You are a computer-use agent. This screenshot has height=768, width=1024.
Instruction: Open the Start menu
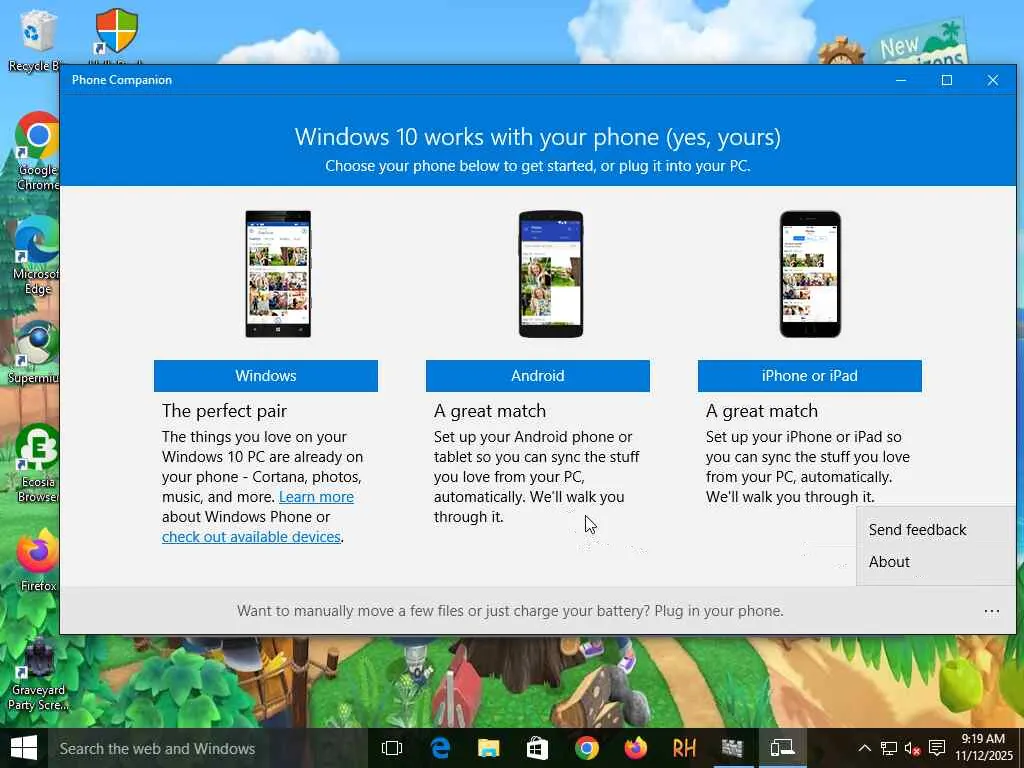pos(24,748)
